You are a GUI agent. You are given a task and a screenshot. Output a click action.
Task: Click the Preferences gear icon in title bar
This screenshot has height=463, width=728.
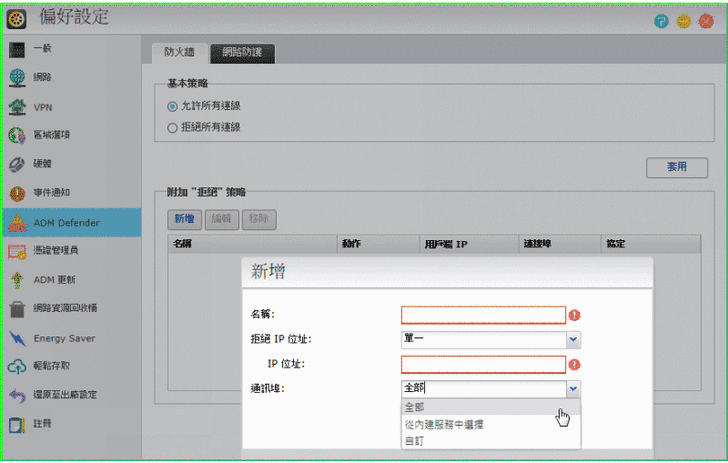coord(16,19)
